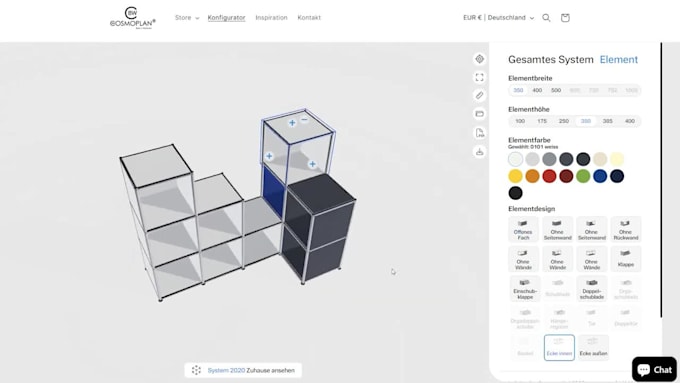The width and height of the screenshot is (680, 383).
Task: Set element height to 400
Action: (x=630, y=121)
